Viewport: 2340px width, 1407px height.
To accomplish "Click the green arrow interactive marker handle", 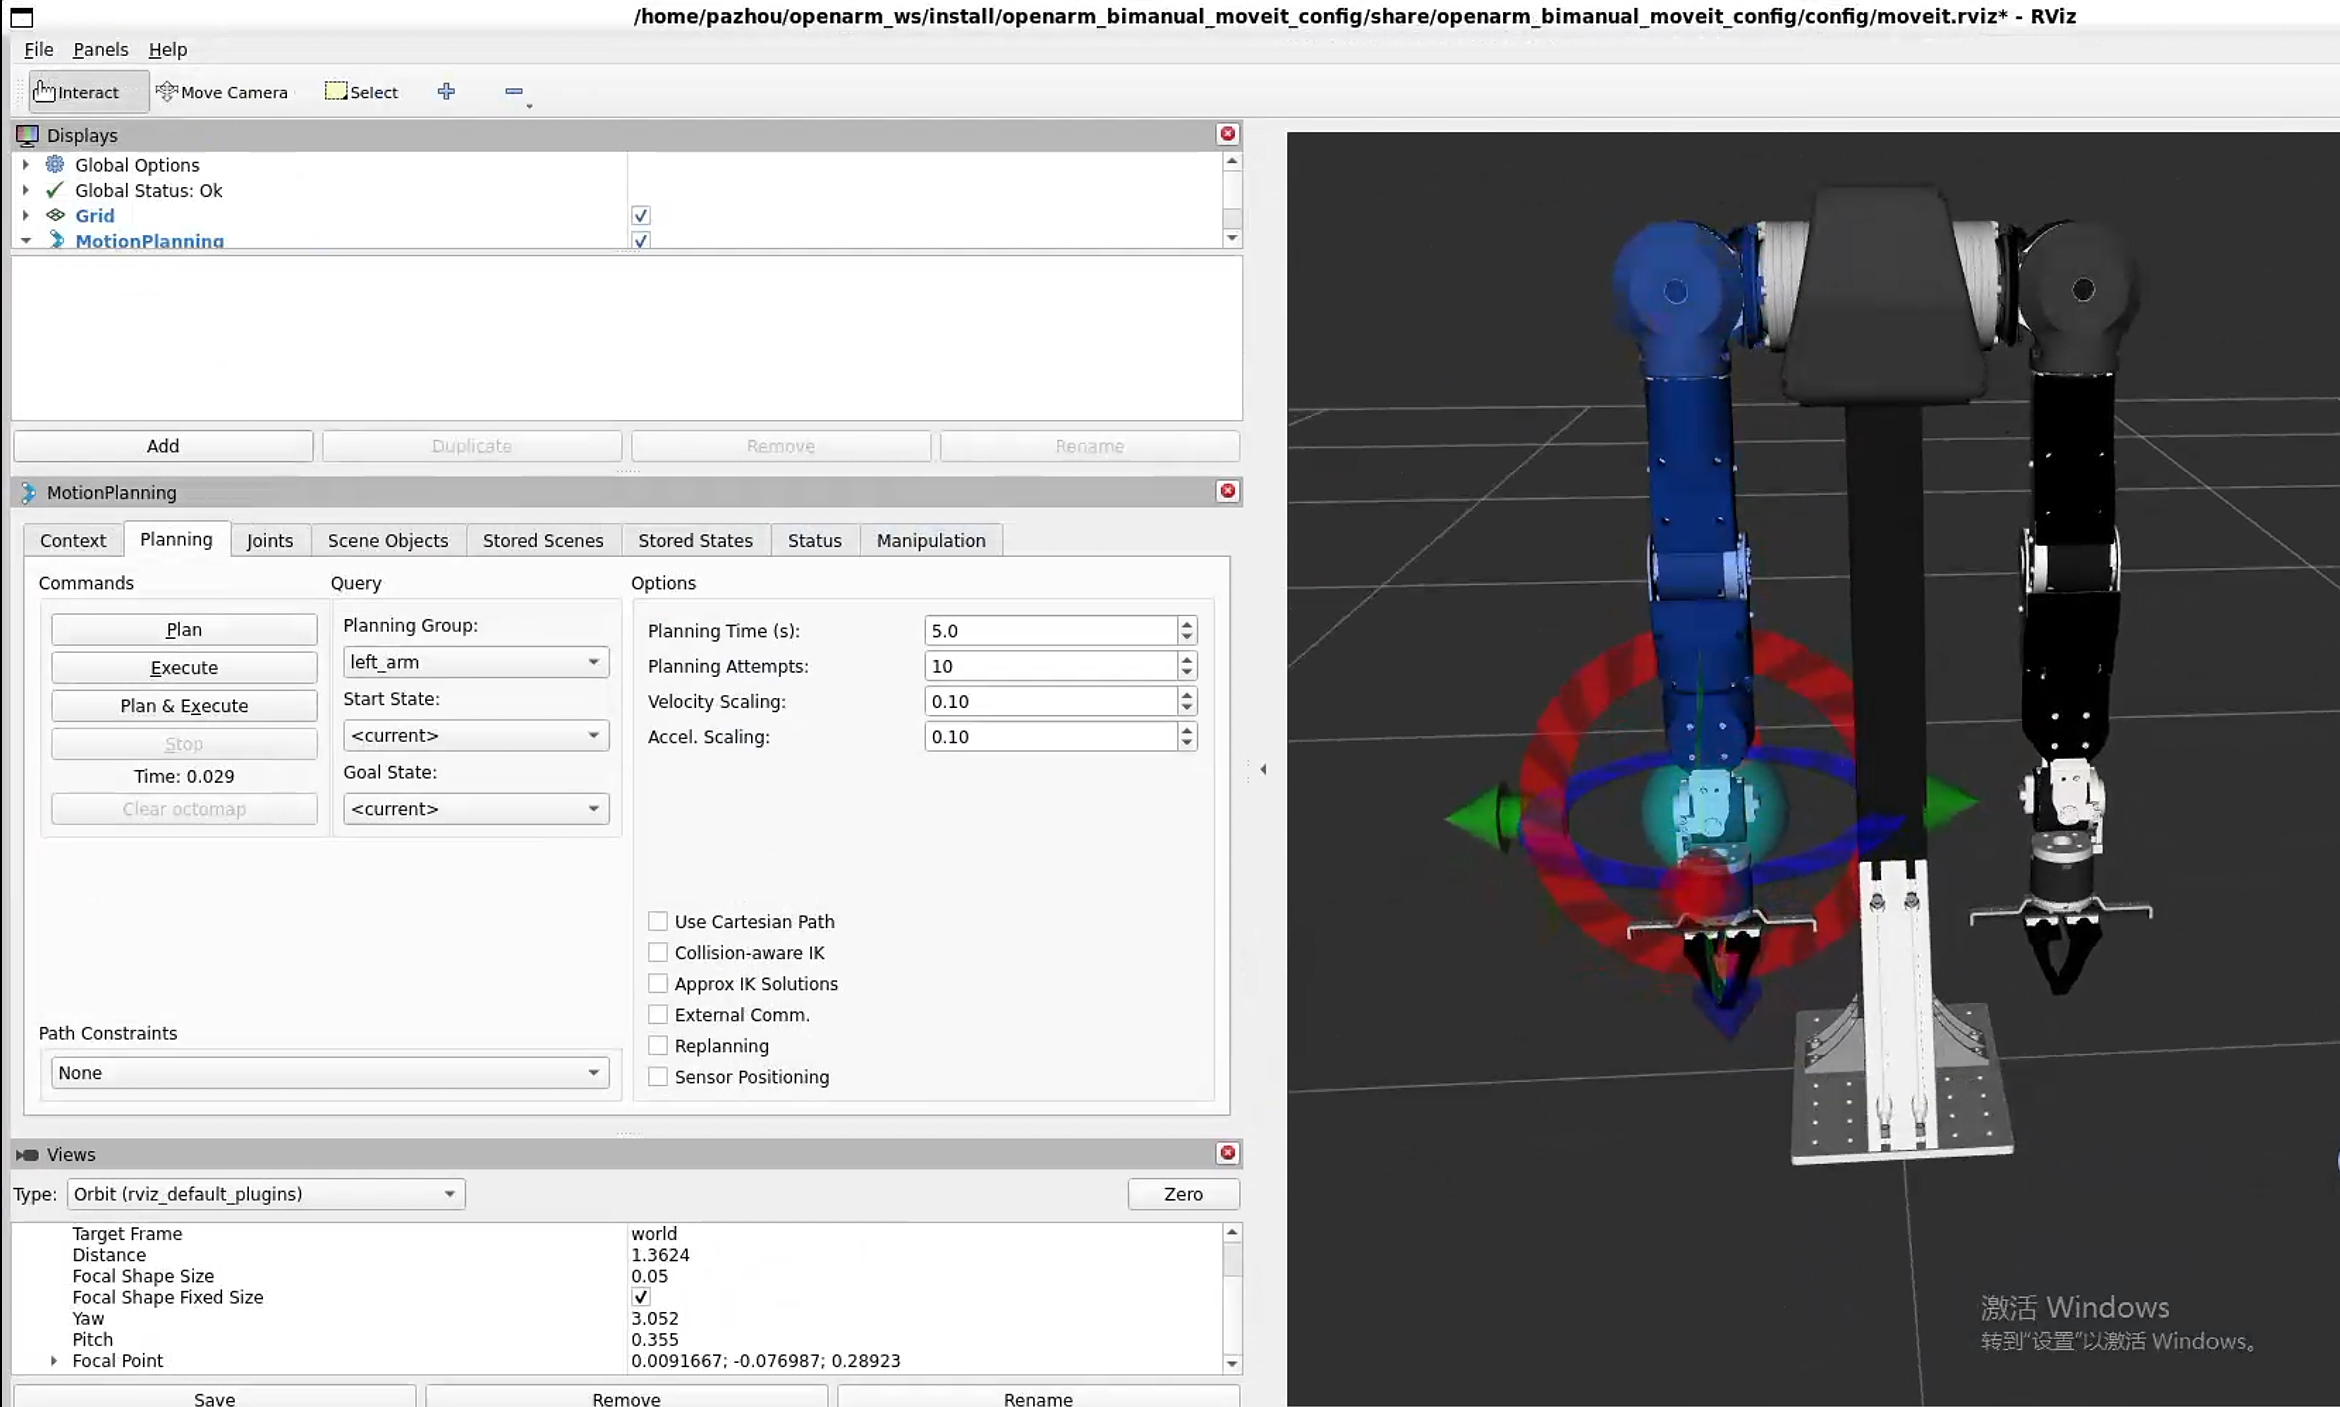I will tap(1478, 817).
